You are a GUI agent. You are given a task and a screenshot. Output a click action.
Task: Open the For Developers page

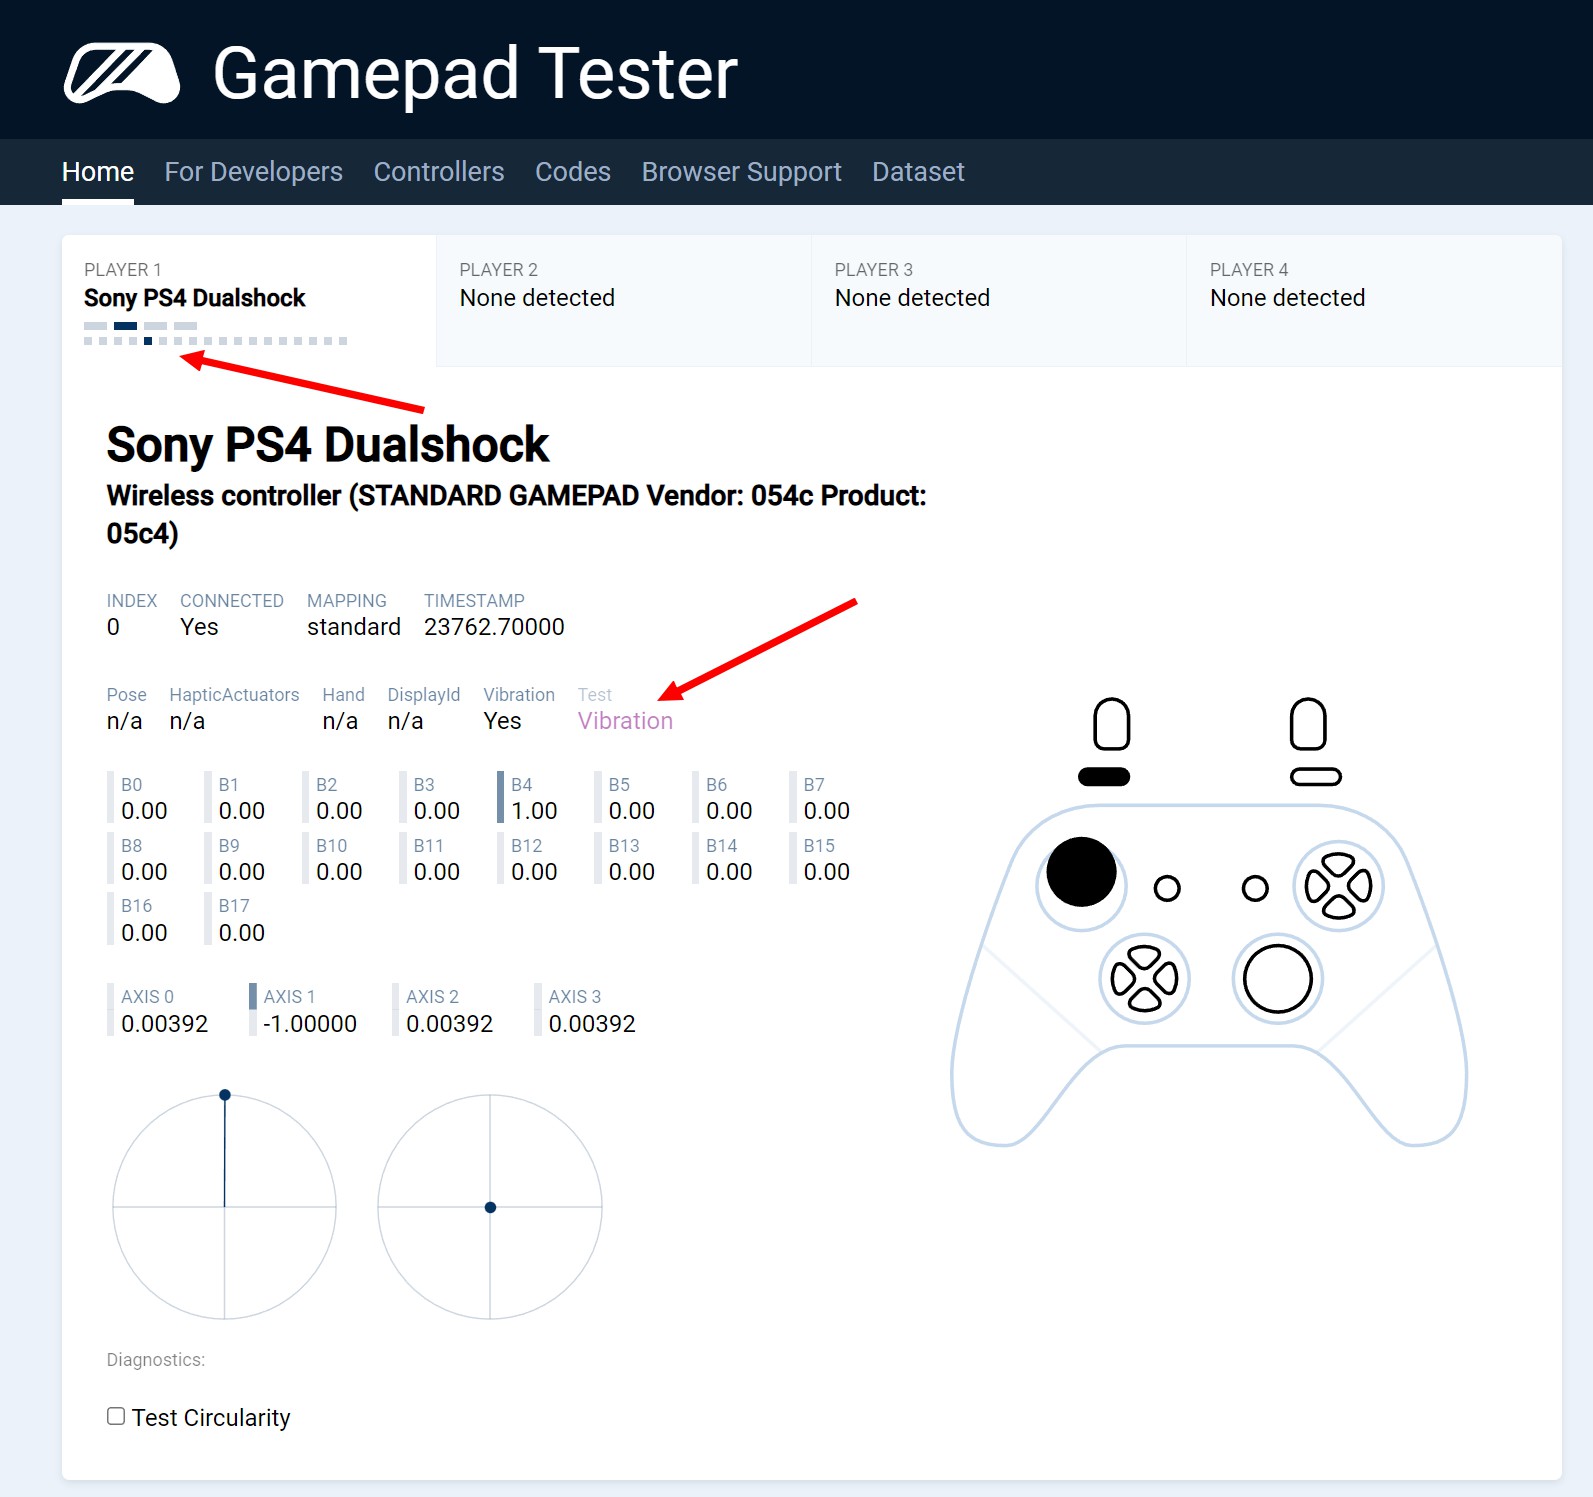point(254,172)
